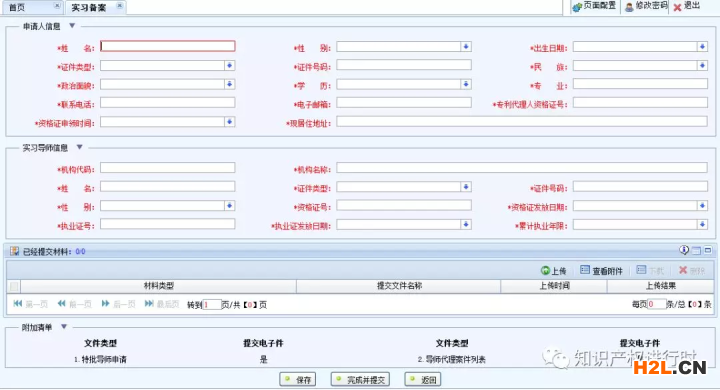Click the 专利代理人资格证号 input field
This screenshot has width=720, height=390.
click(640, 103)
